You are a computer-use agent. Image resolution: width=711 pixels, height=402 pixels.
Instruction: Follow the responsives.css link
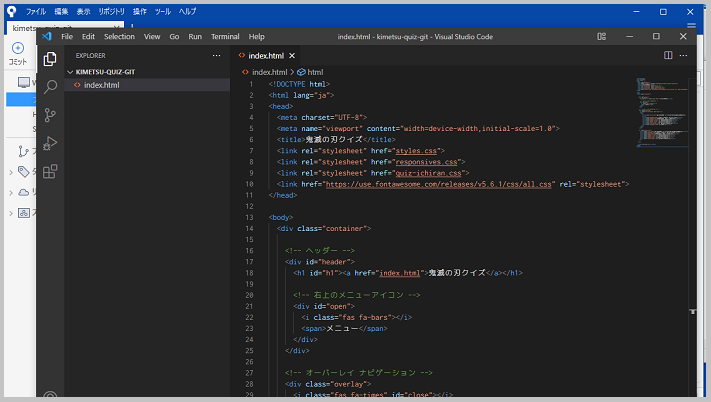coord(426,162)
